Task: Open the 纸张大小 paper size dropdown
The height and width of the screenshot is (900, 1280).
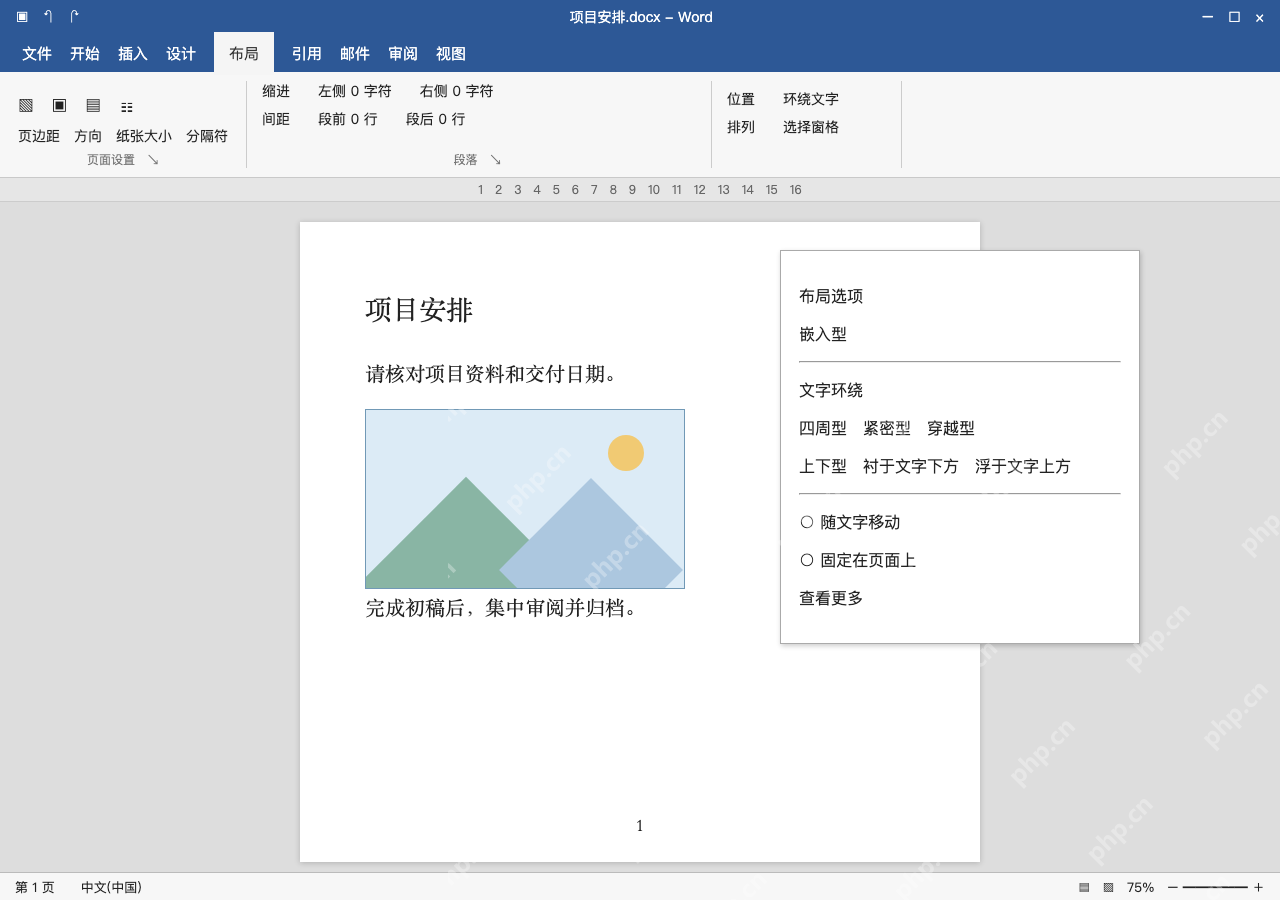Action: point(144,136)
